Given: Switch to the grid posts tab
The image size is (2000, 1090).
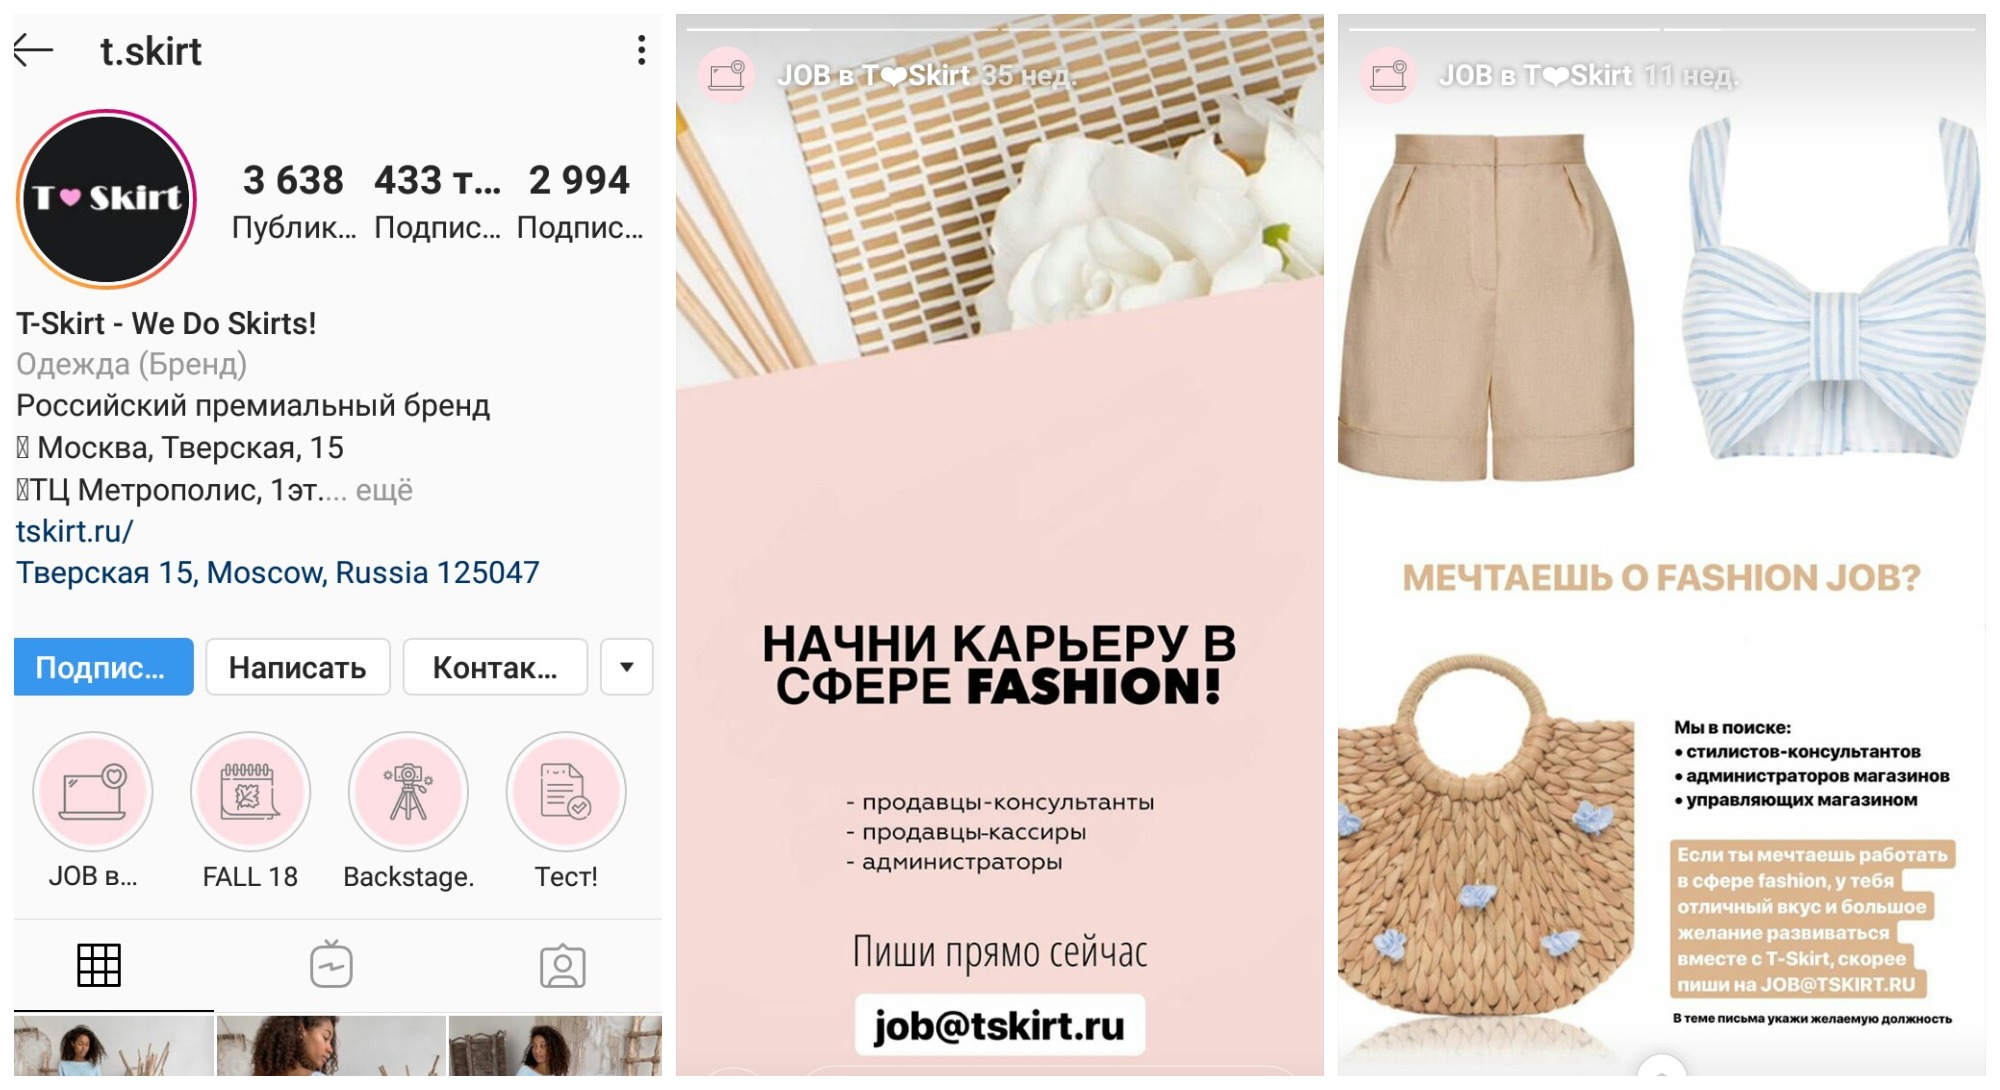Looking at the screenshot, I should 99,965.
